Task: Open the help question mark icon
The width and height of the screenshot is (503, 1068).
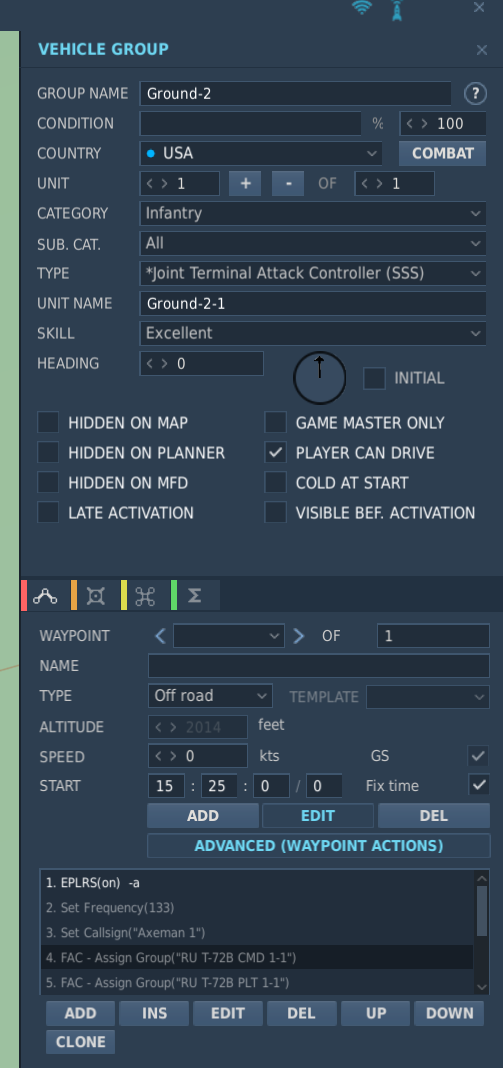Action: tap(475, 93)
